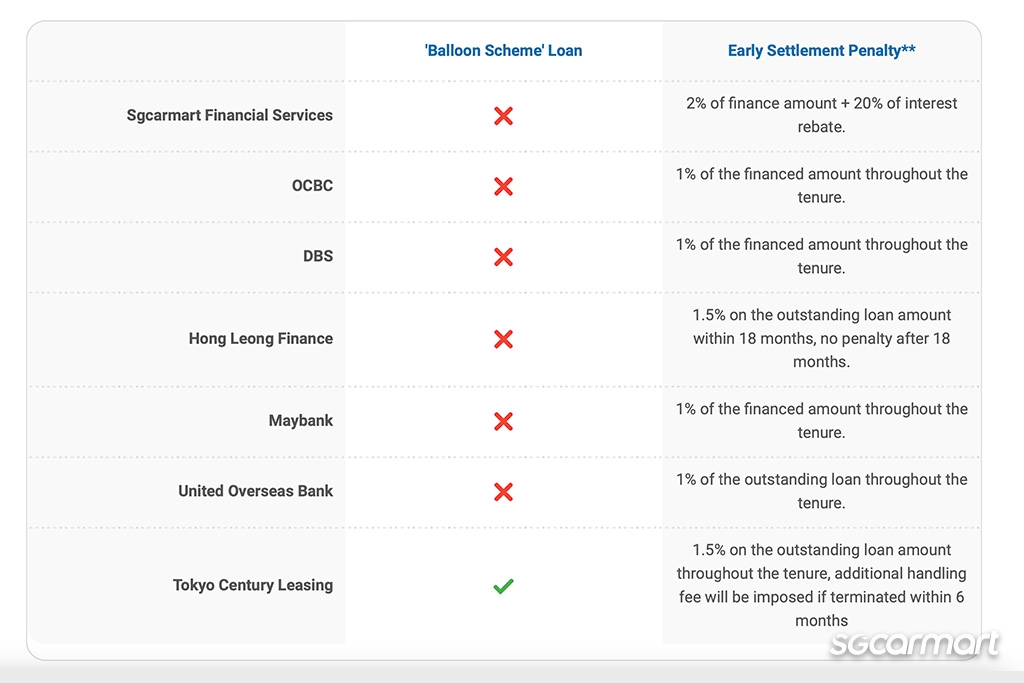Select the 'Balloon Scheme' Loan column header

coord(503,50)
